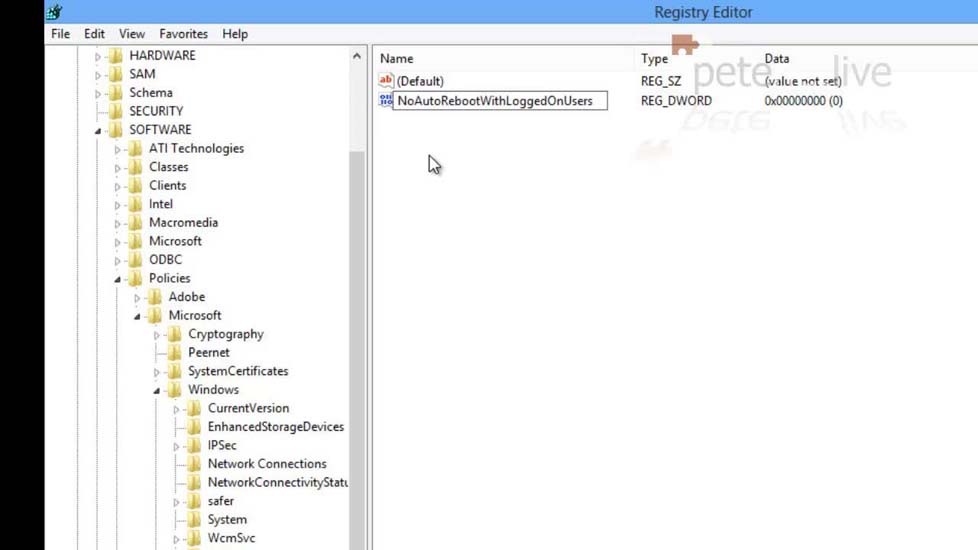Expand the Classes key

(117, 168)
